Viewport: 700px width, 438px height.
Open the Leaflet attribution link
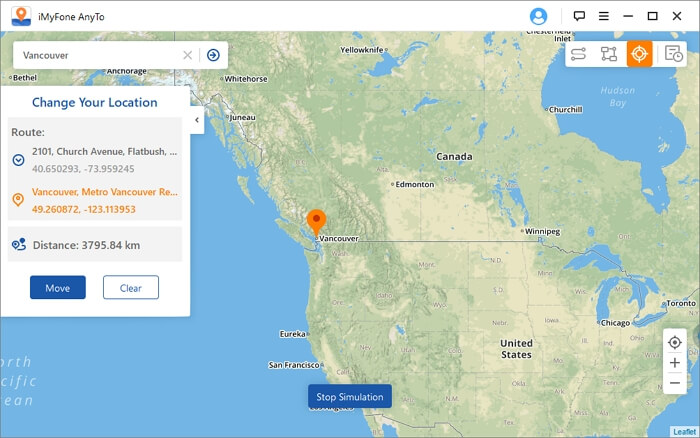pos(684,431)
